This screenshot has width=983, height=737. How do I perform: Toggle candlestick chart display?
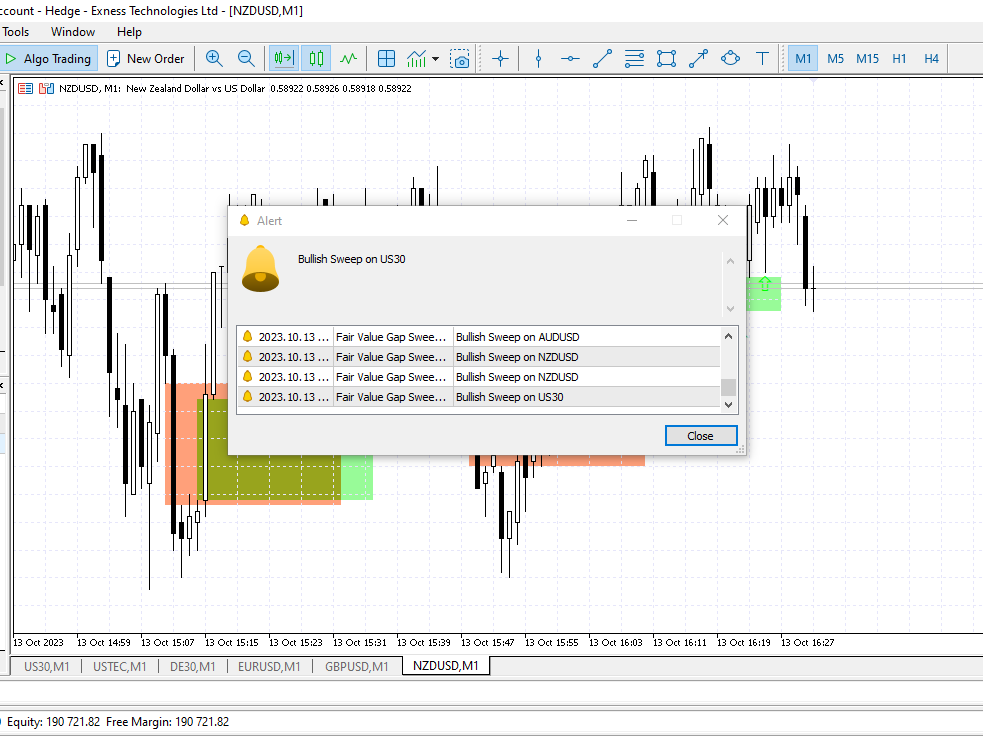[x=316, y=58]
